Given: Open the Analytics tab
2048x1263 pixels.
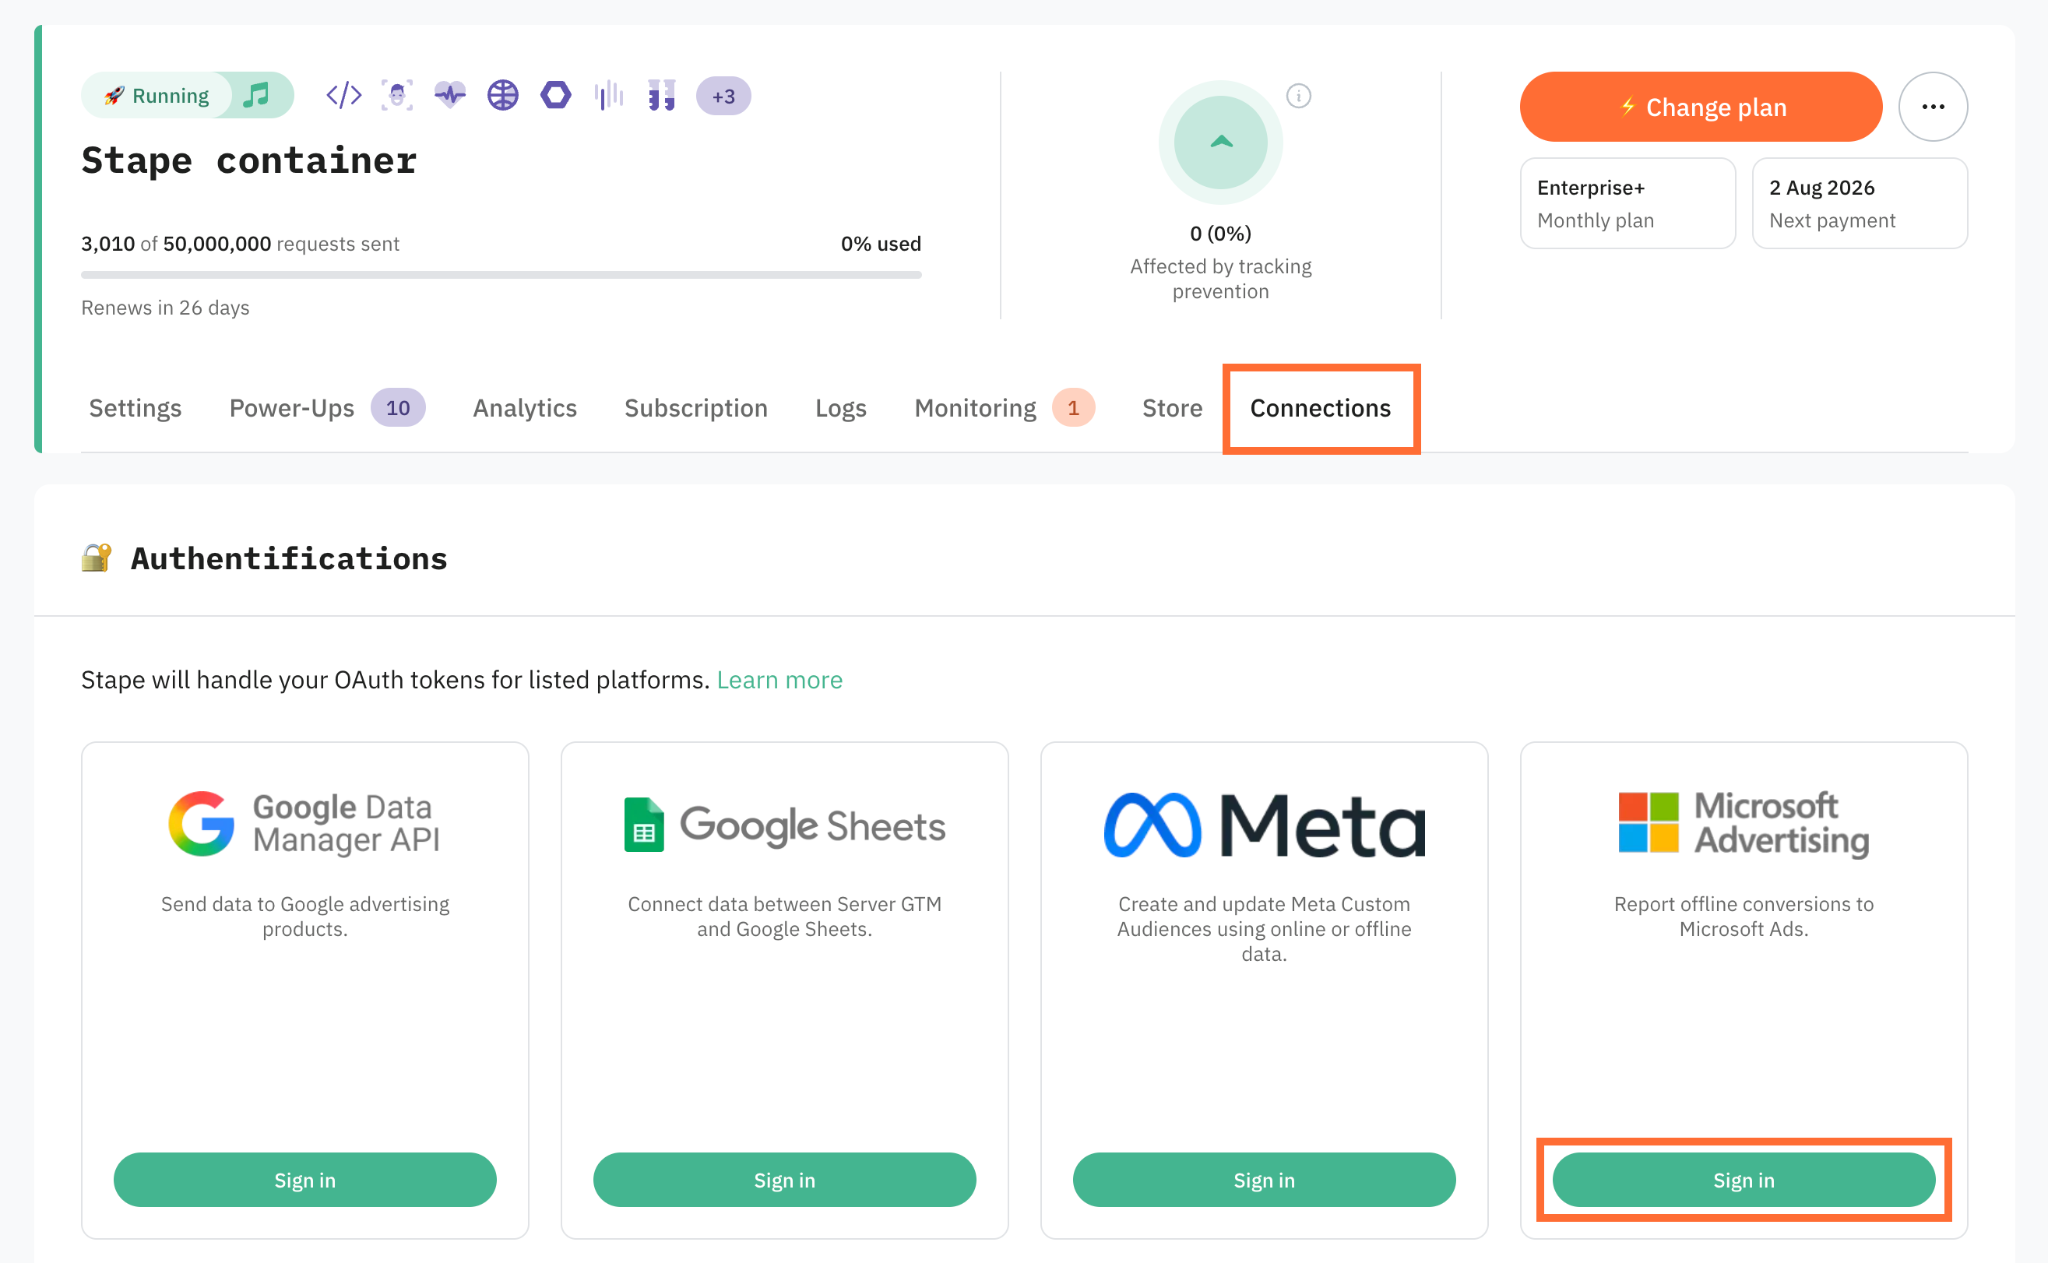Looking at the screenshot, I should point(525,408).
